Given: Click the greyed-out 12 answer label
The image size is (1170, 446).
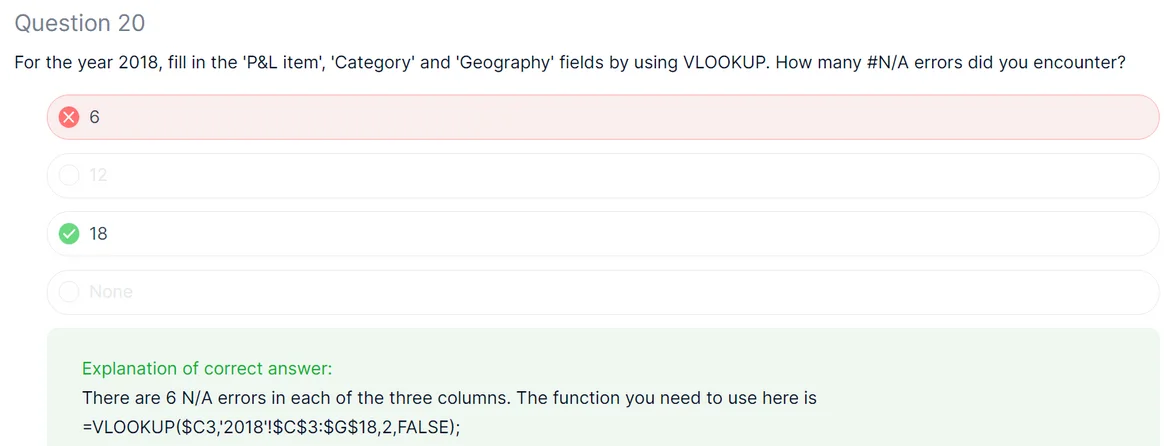Looking at the screenshot, I should [x=98, y=175].
